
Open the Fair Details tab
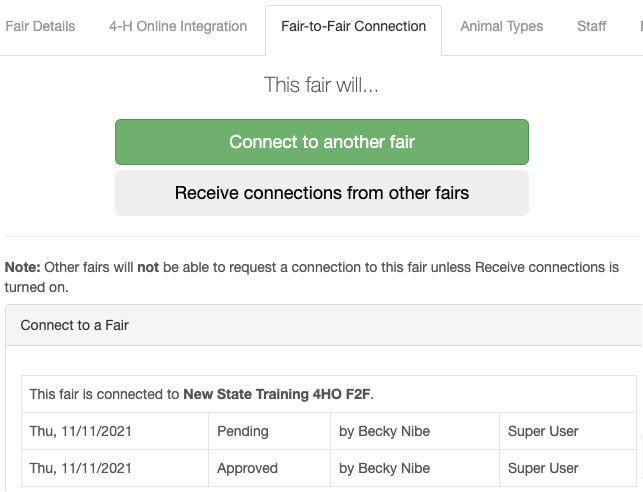click(x=40, y=26)
